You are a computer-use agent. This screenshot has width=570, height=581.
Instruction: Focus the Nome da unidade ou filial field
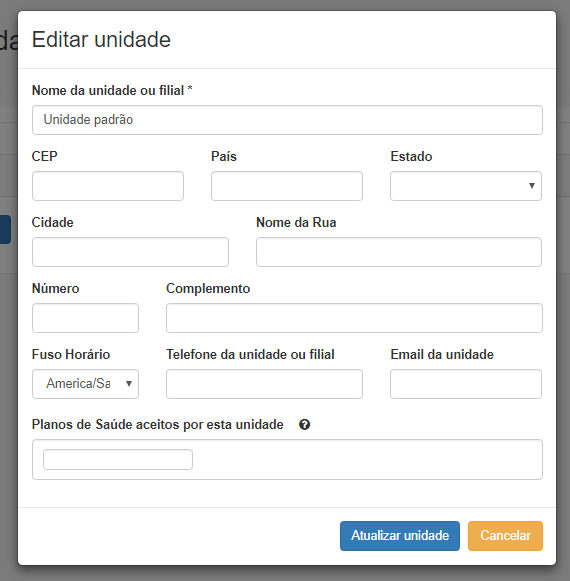(x=287, y=120)
